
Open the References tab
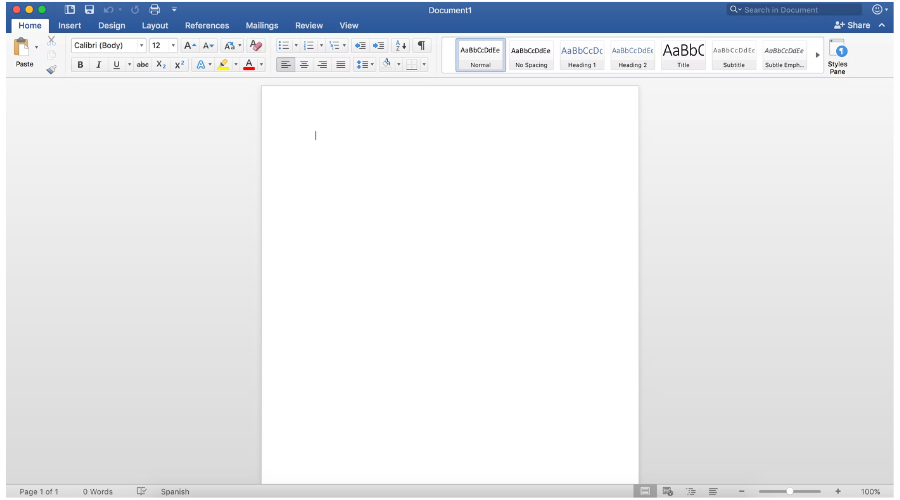pyautogui.click(x=206, y=25)
